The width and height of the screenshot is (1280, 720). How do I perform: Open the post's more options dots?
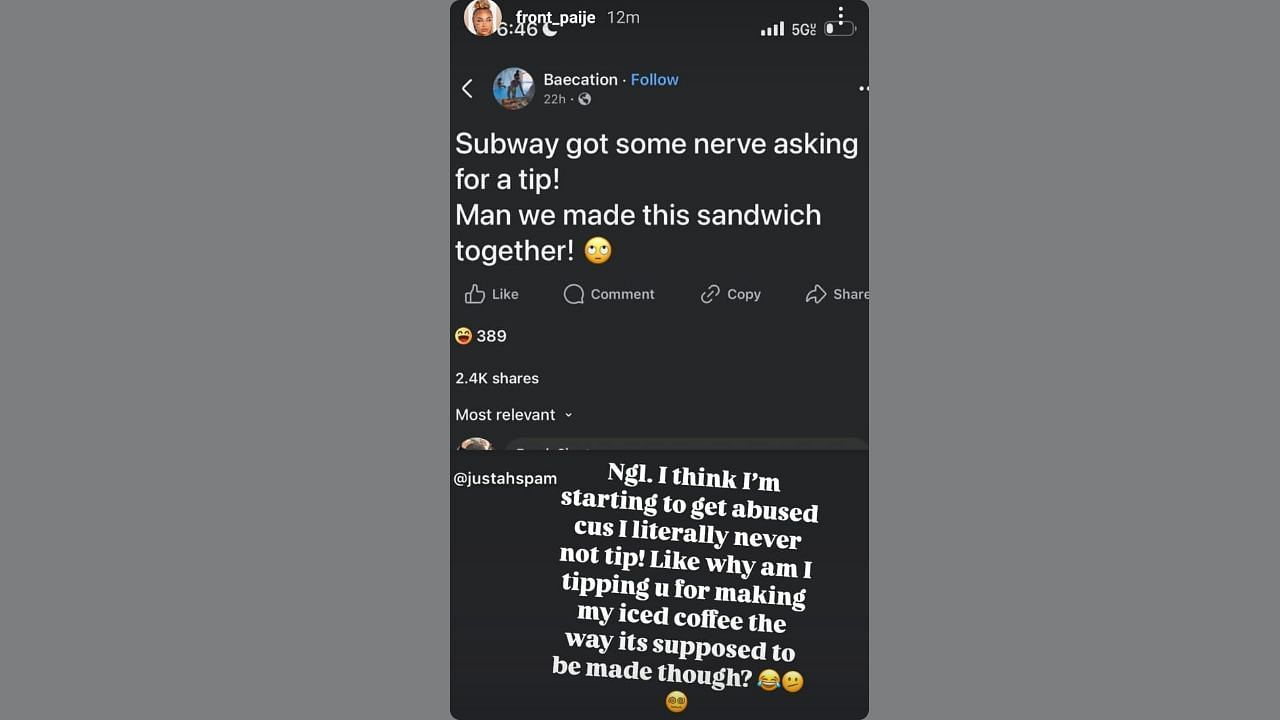click(x=863, y=88)
